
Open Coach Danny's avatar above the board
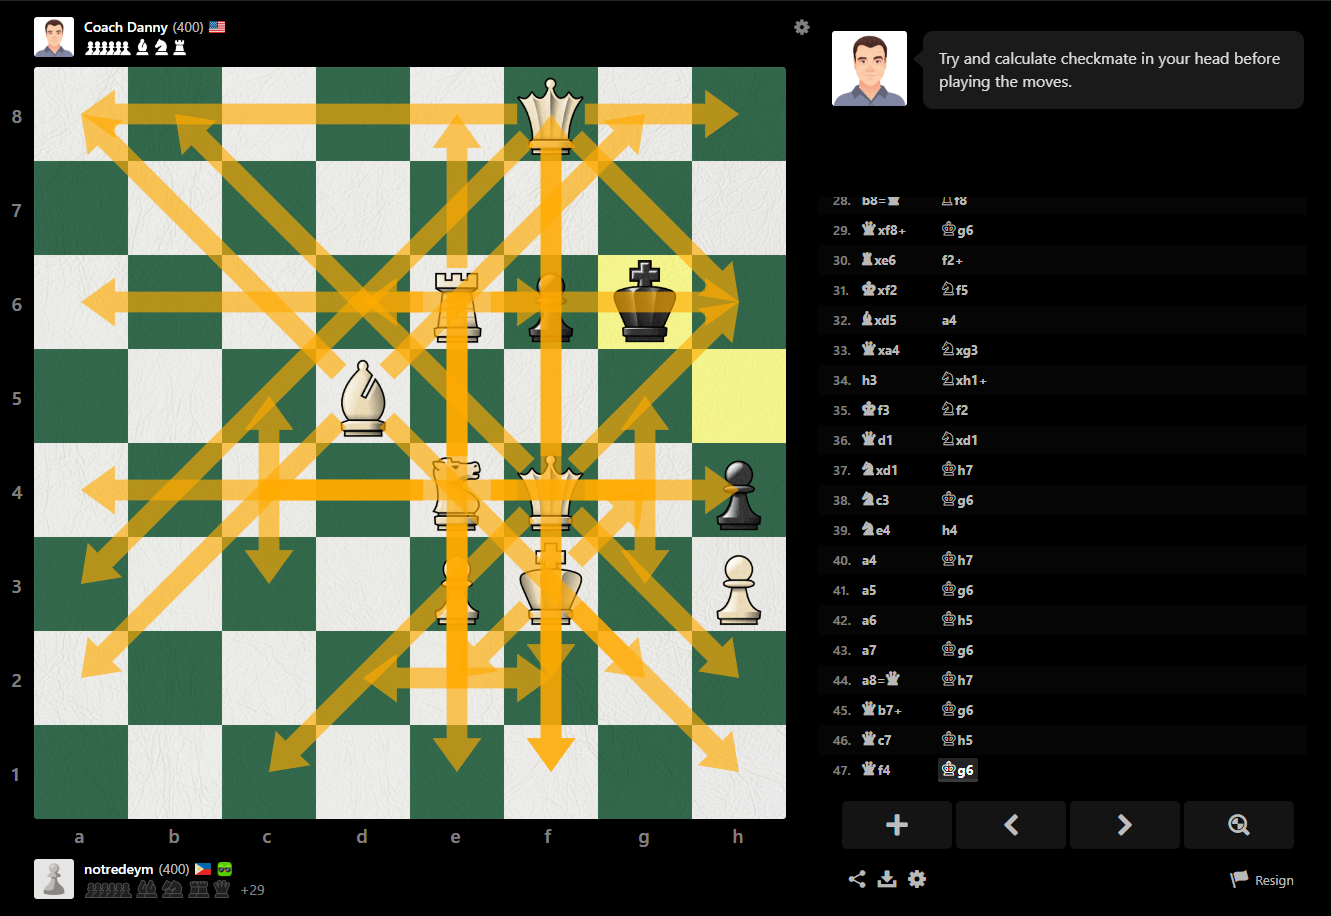pyautogui.click(x=54, y=37)
